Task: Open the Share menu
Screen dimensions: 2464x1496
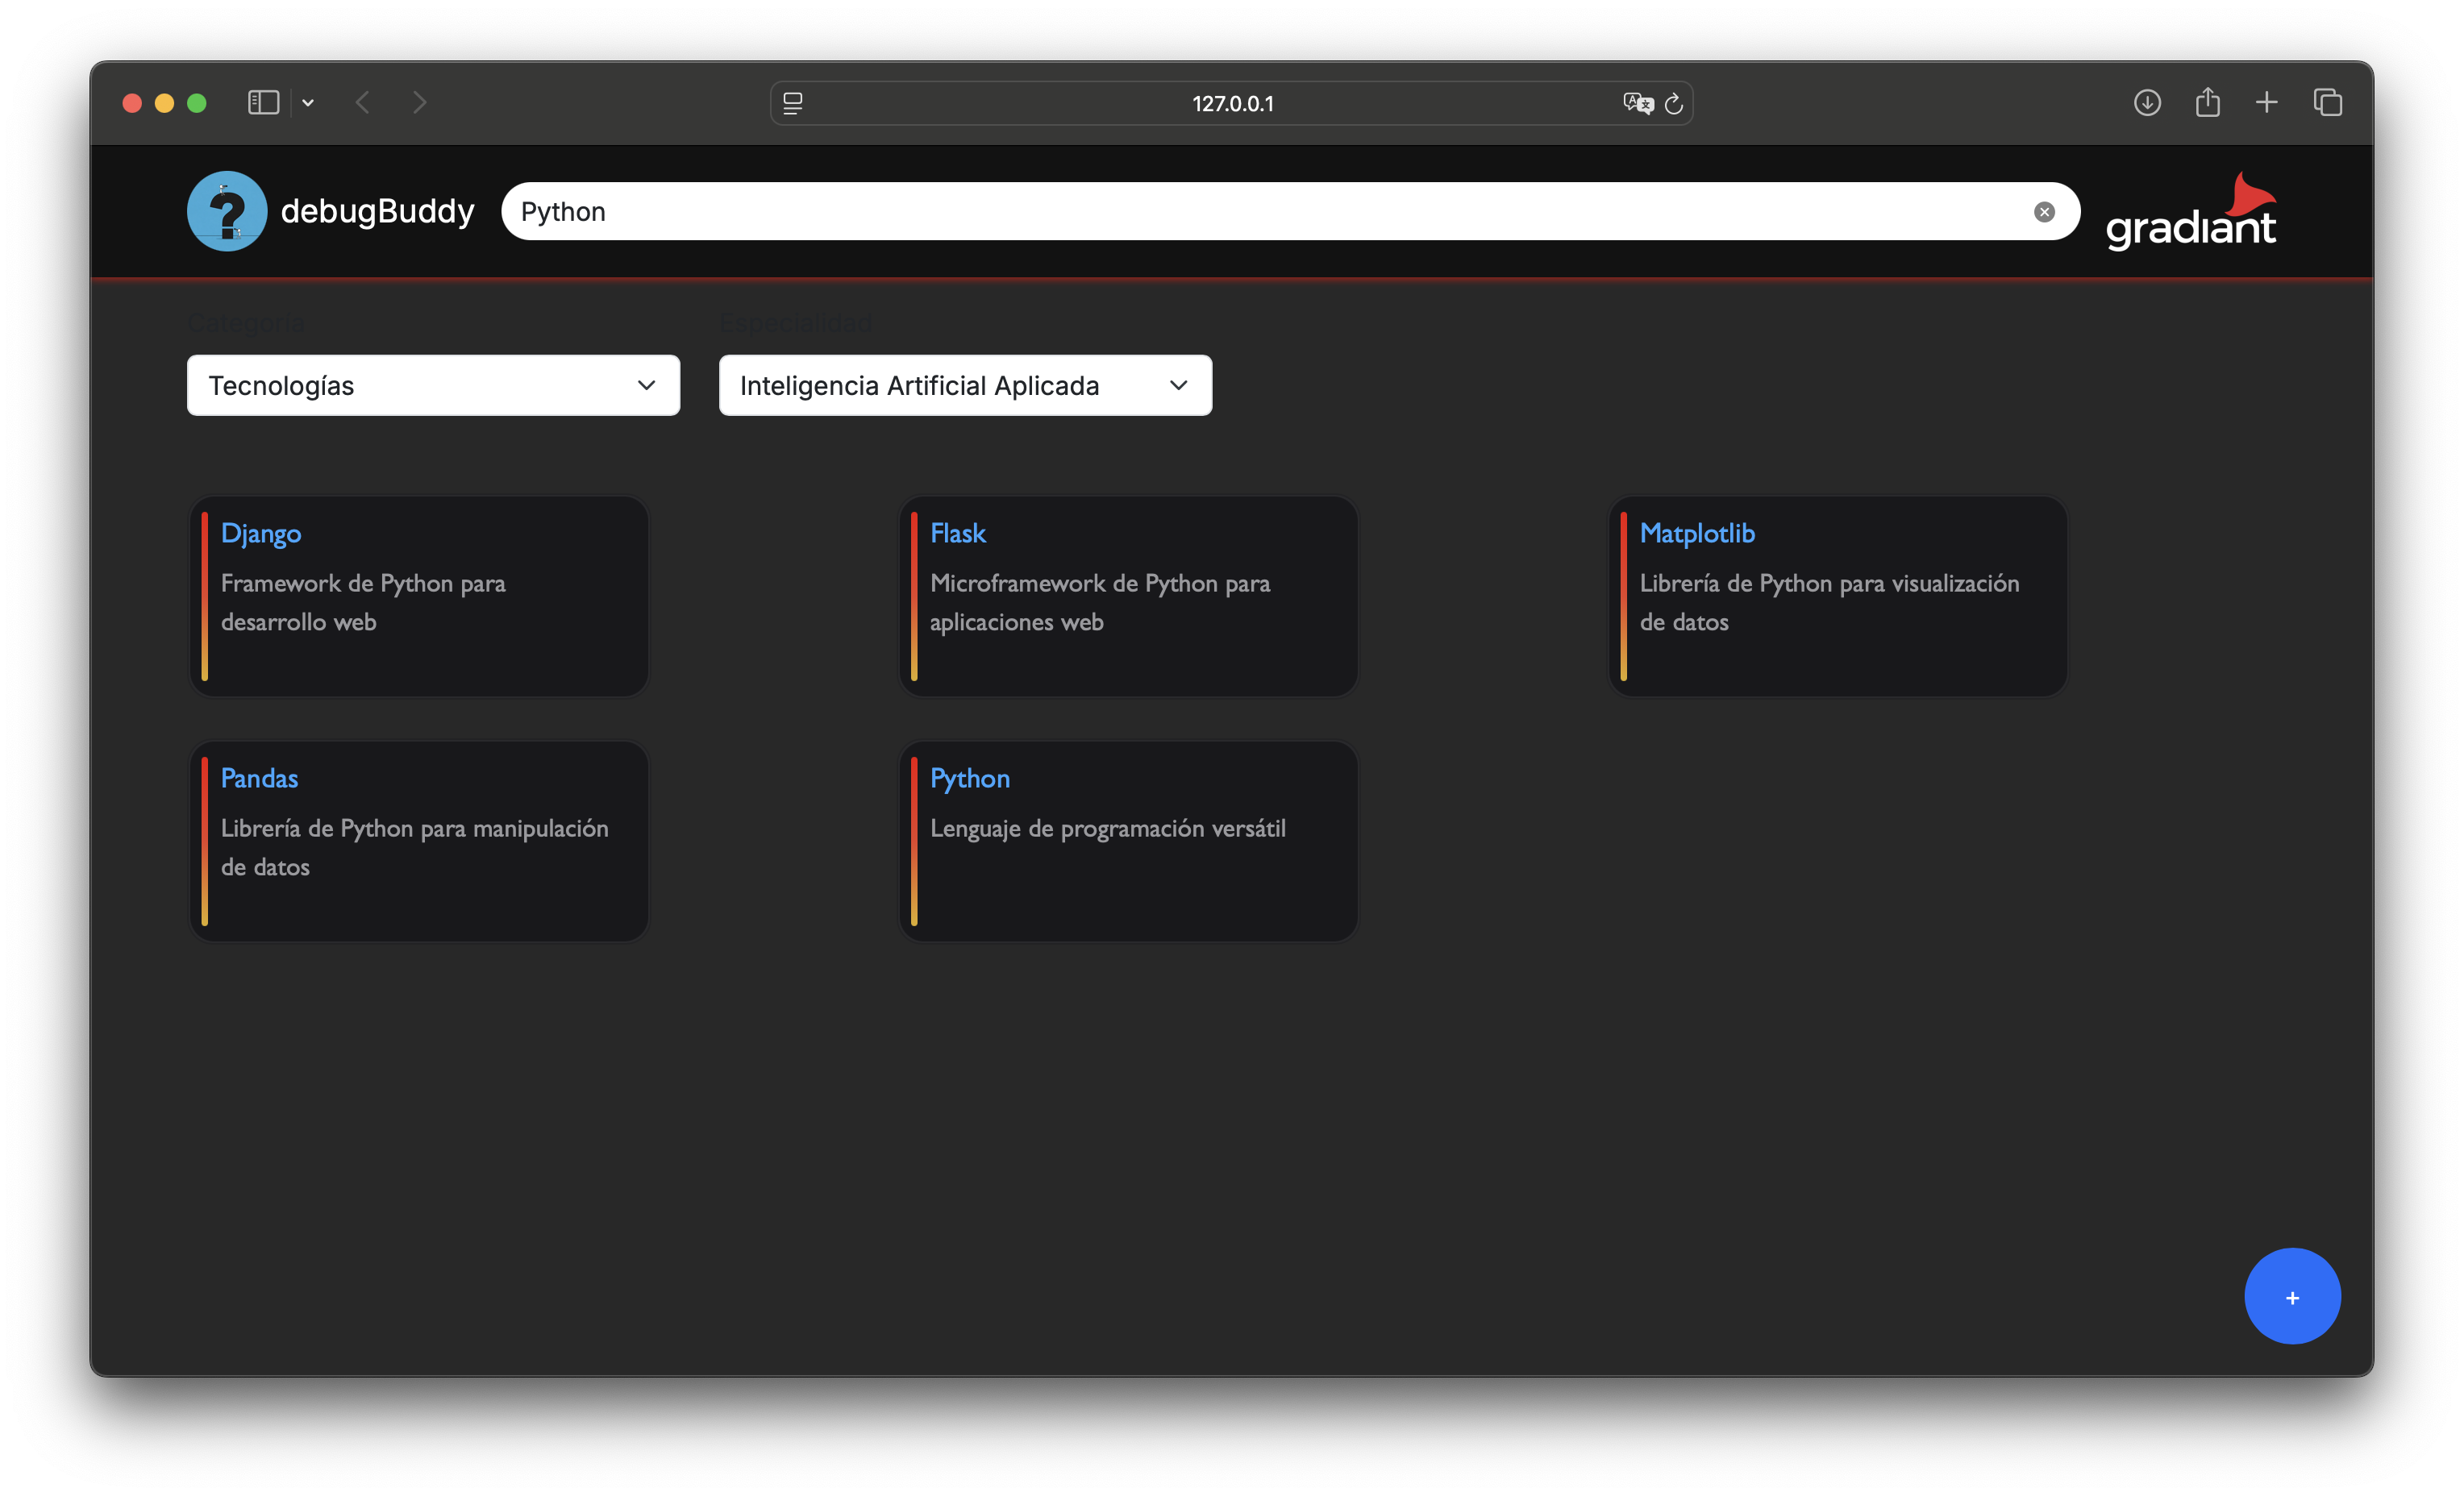Action: pyautogui.click(x=2207, y=103)
